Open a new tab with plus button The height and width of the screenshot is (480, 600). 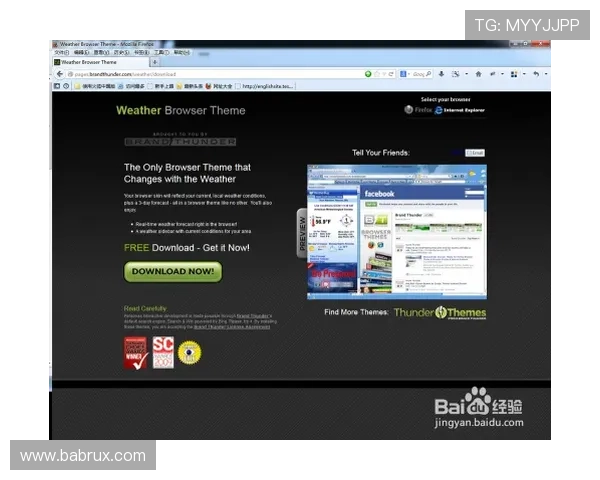155,62
